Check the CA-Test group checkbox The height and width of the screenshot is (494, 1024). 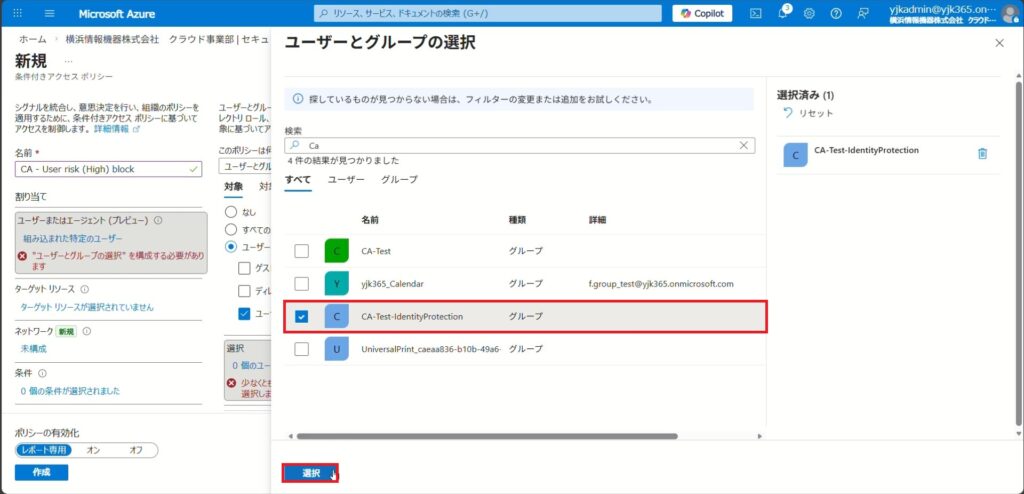click(x=302, y=251)
